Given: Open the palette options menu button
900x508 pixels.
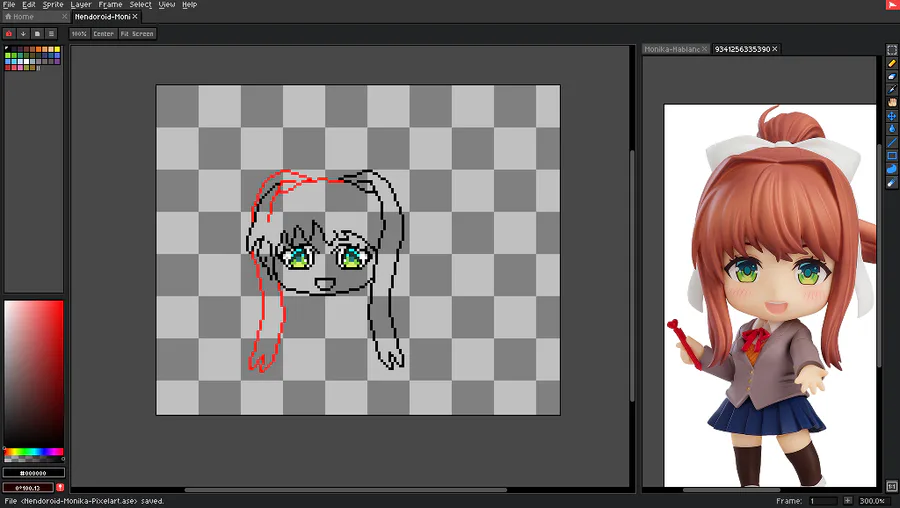Looking at the screenshot, I should (51, 34).
